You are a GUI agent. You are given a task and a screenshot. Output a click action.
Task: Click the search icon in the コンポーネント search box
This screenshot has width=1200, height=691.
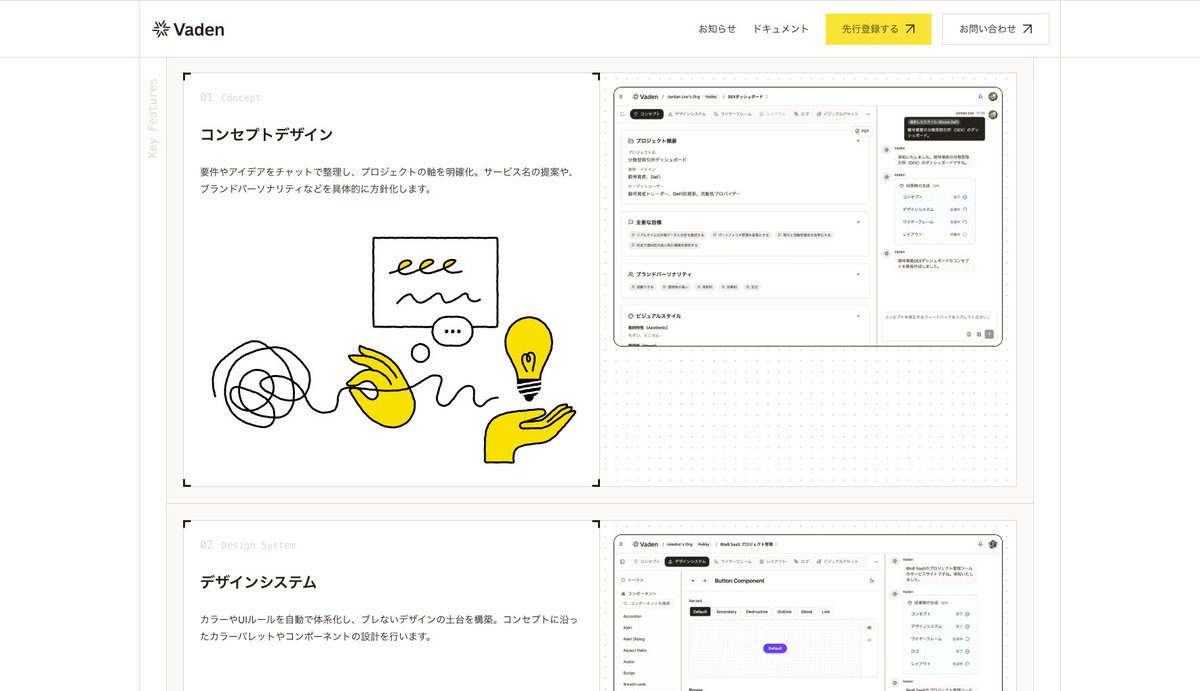(x=624, y=604)
